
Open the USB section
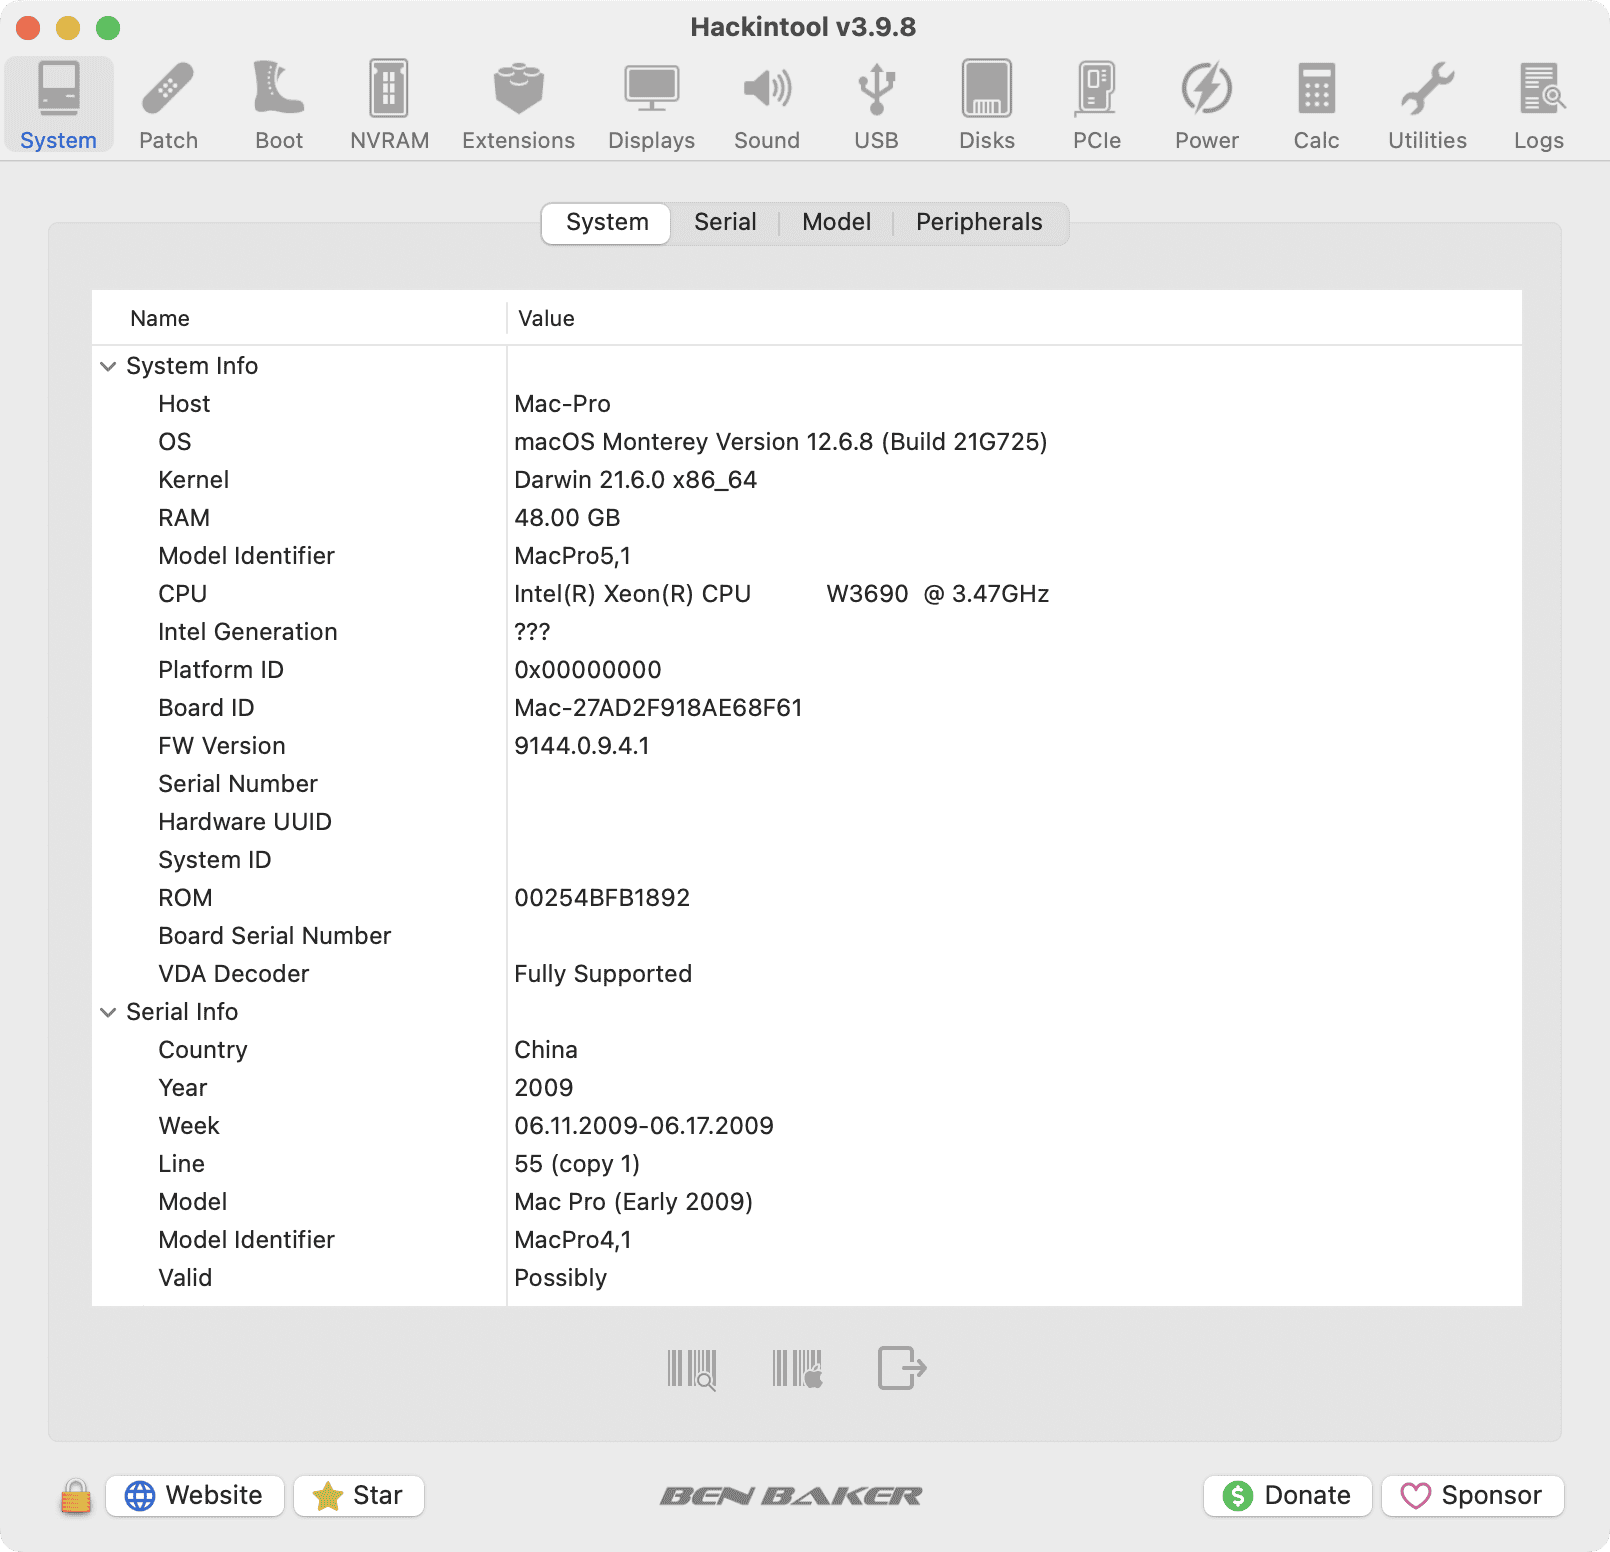coord(876,105)
